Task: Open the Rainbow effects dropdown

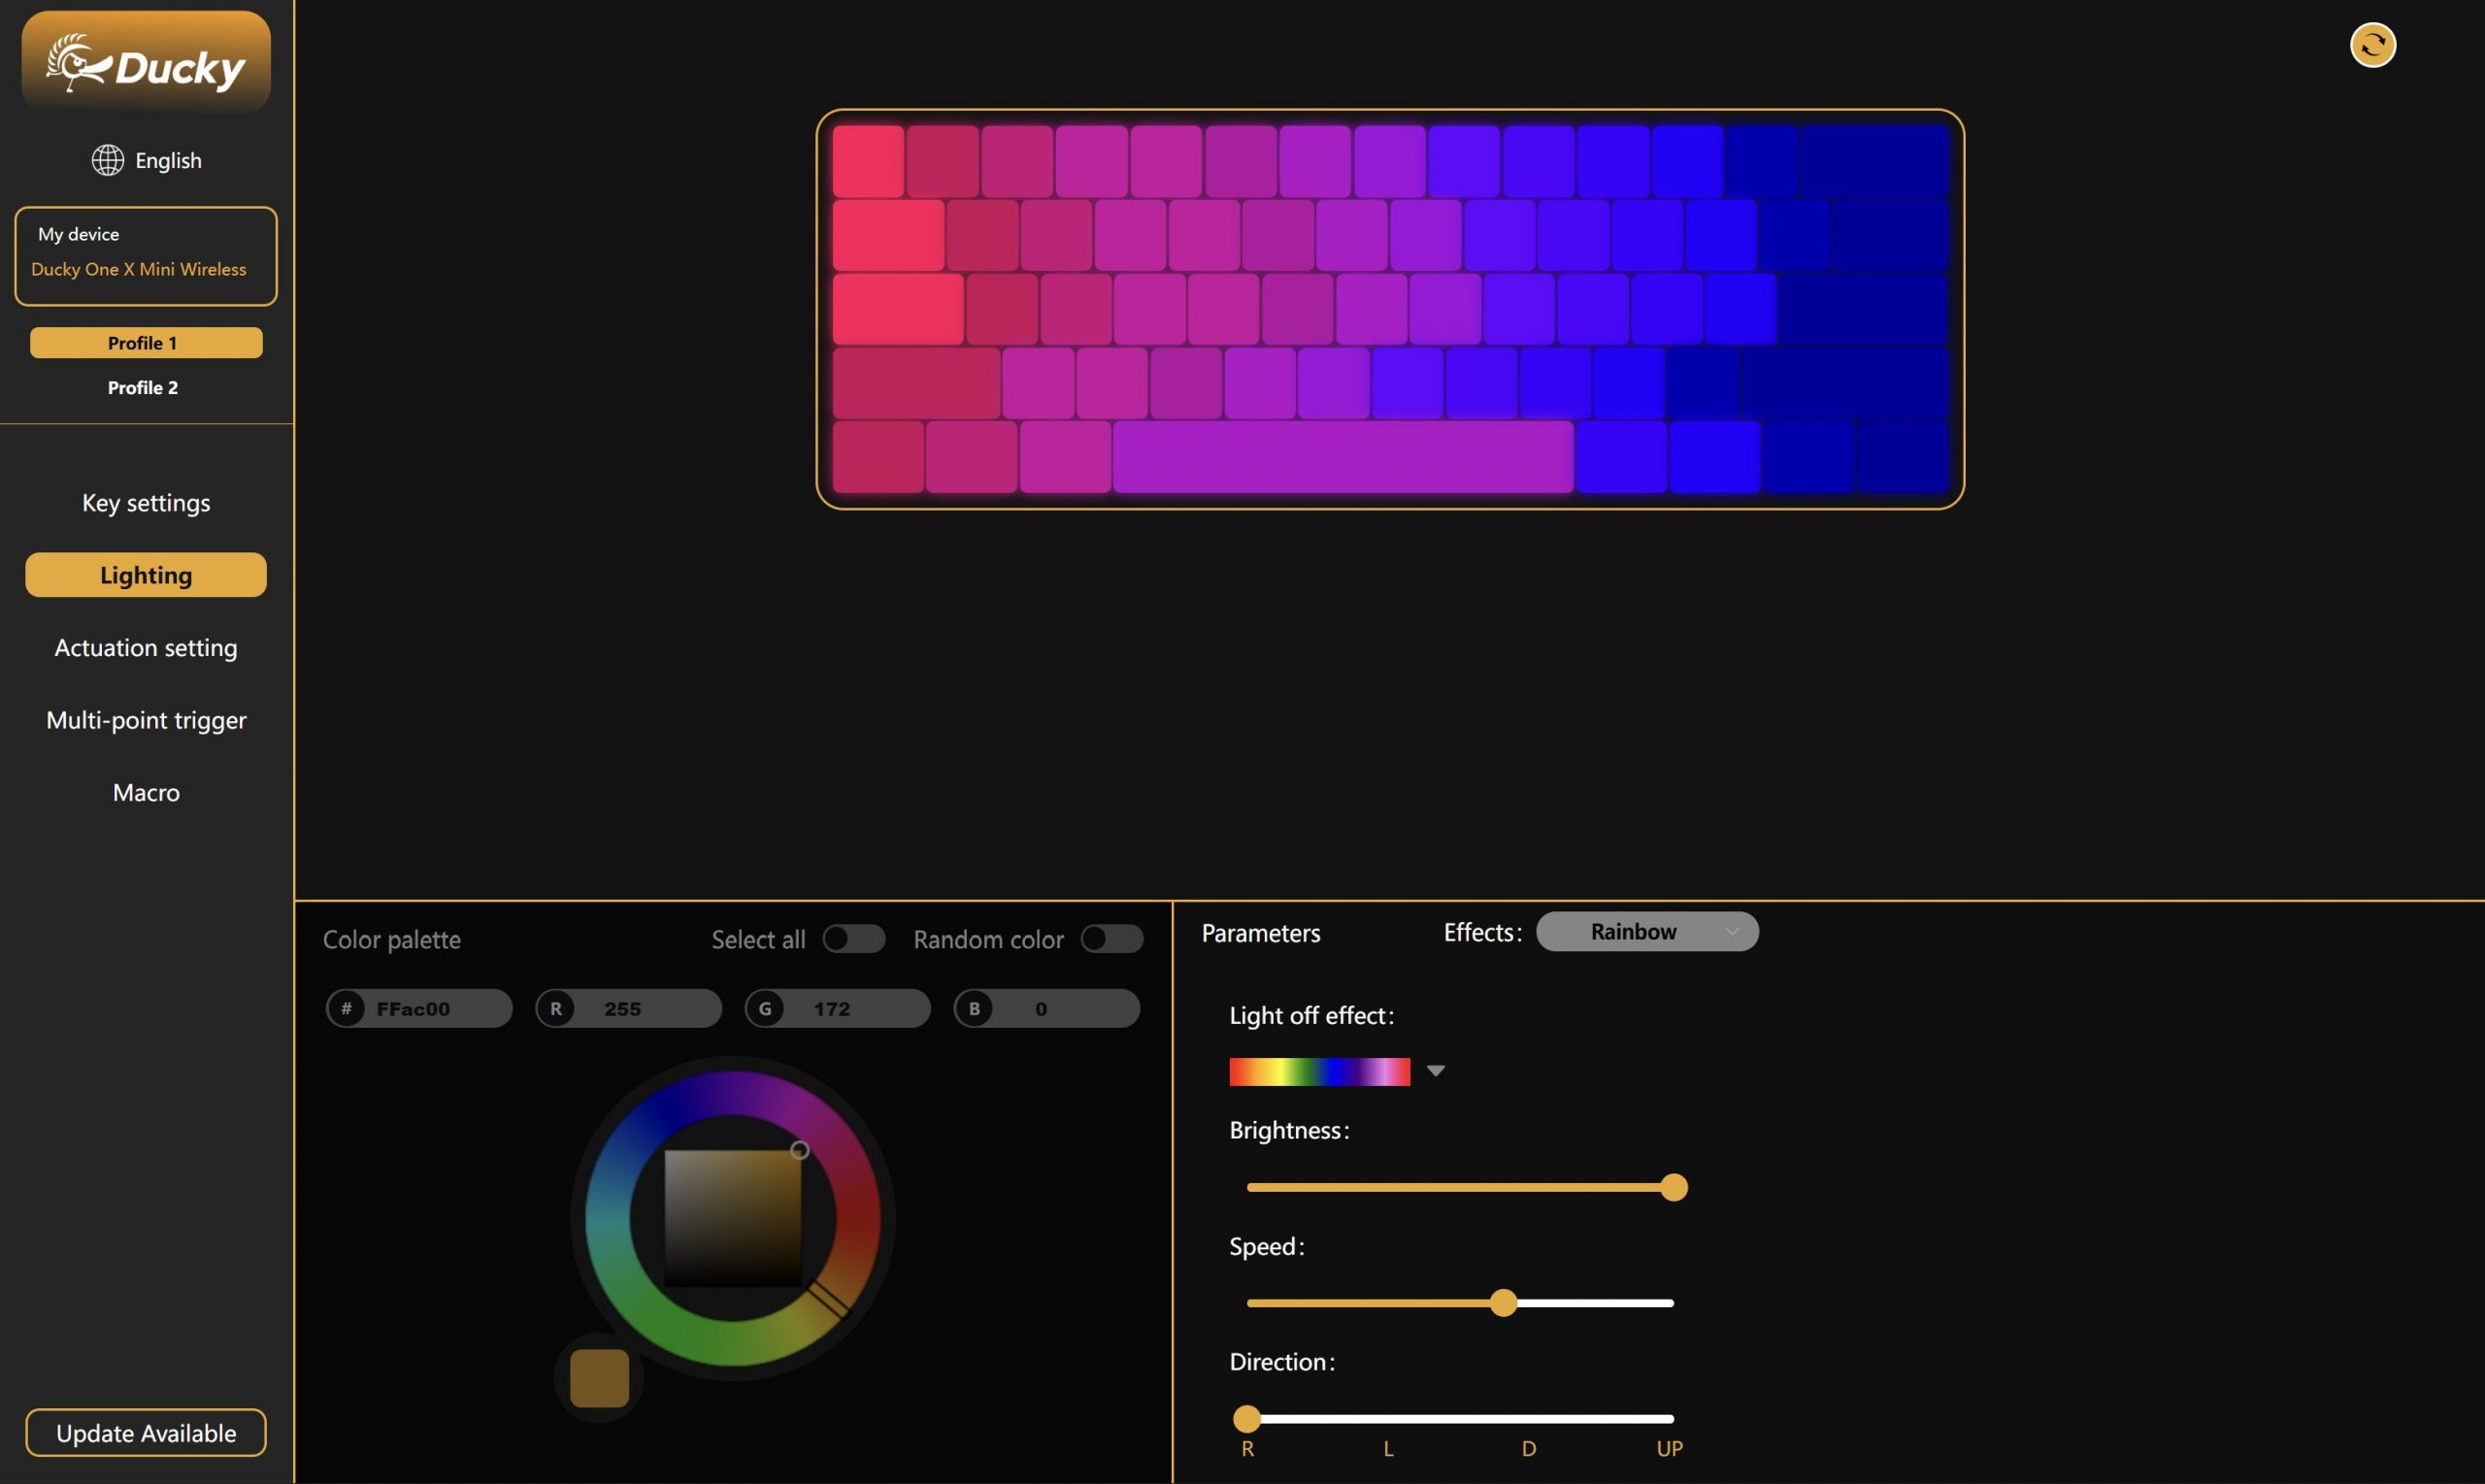Action: (x=1646, y=931)
